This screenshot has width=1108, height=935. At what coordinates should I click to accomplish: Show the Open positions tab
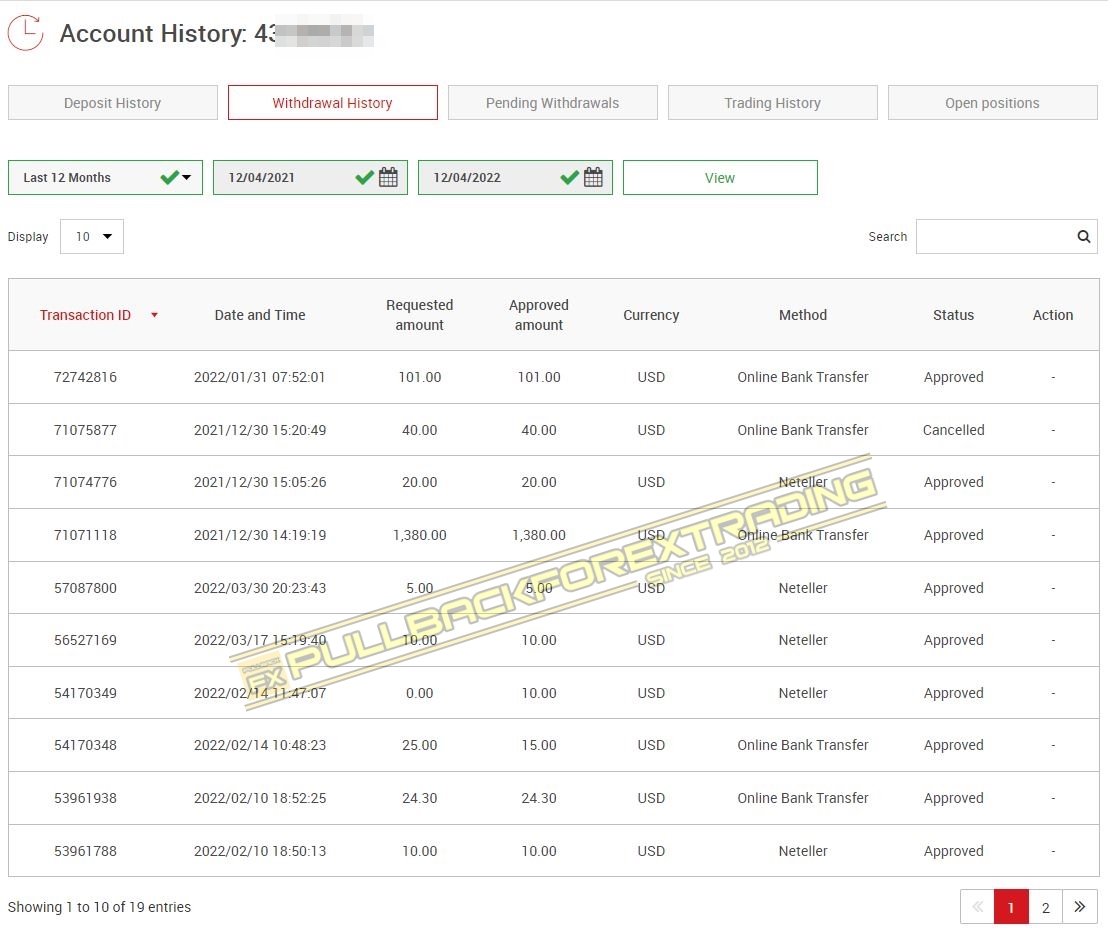click(992, 103)
